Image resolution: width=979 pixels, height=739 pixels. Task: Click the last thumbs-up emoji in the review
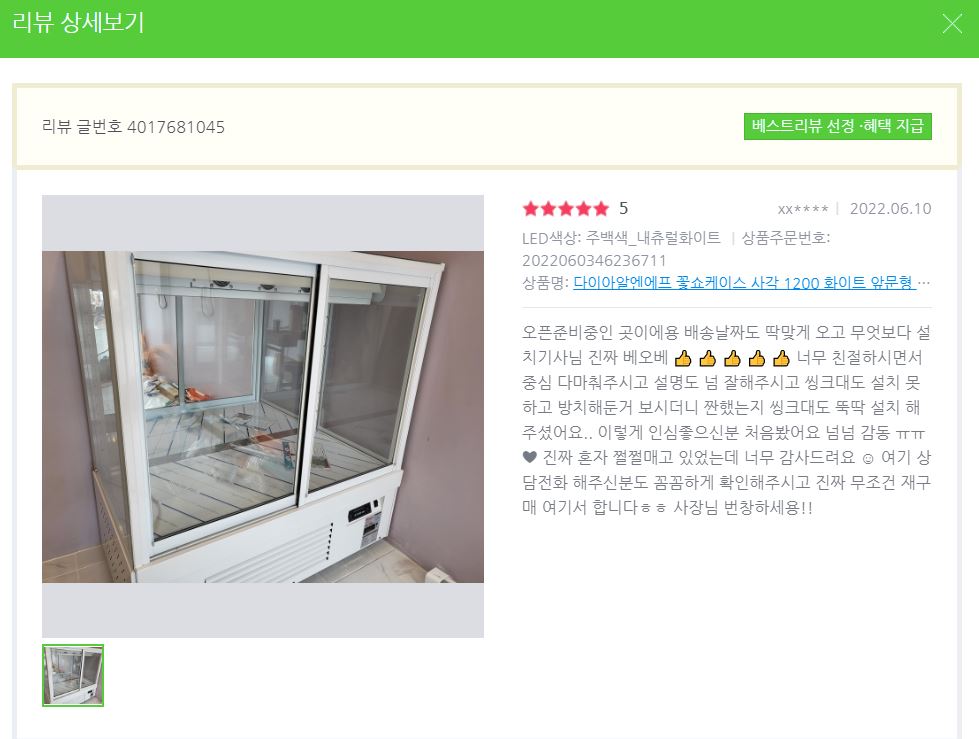pyautogui.click(x=781, y=358)
